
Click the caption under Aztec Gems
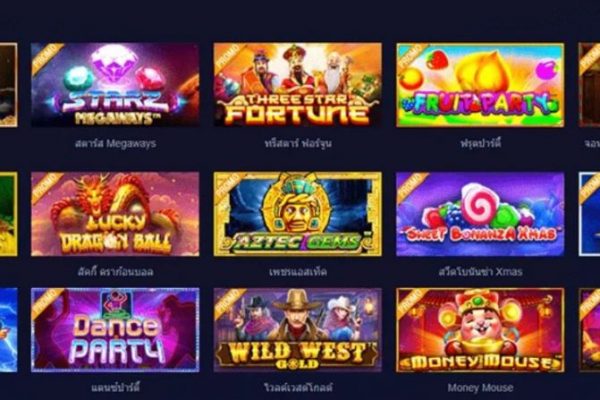coord(298,272)
